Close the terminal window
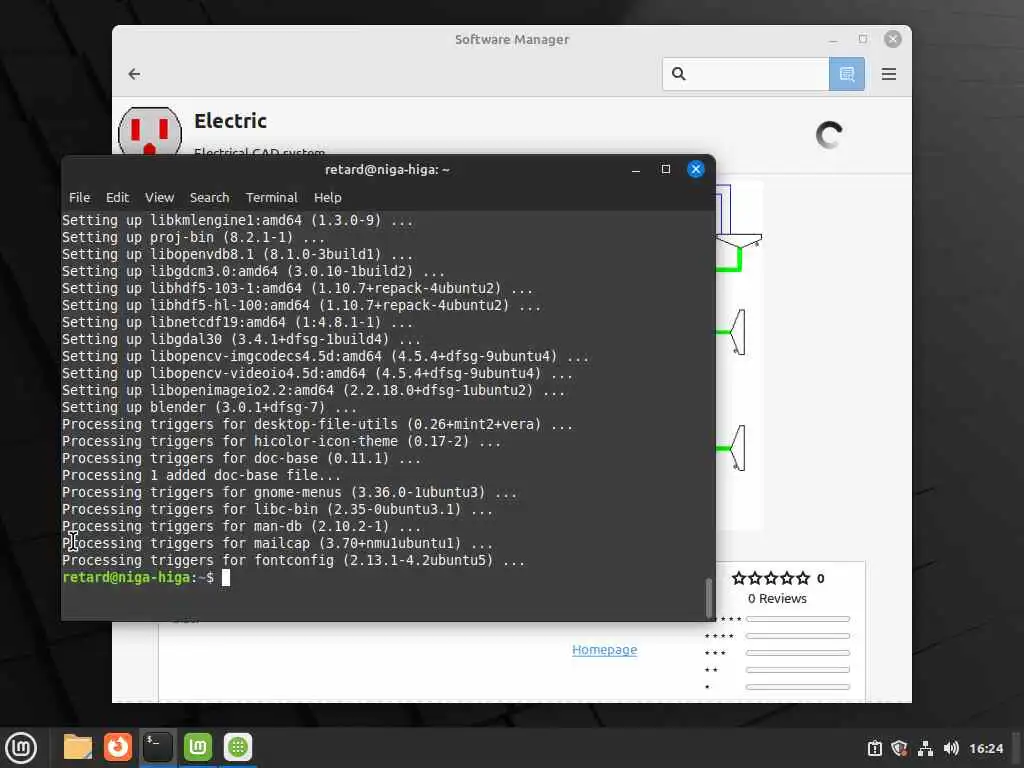The width and height of the screenshot is (1024, 768). [696, 169]
